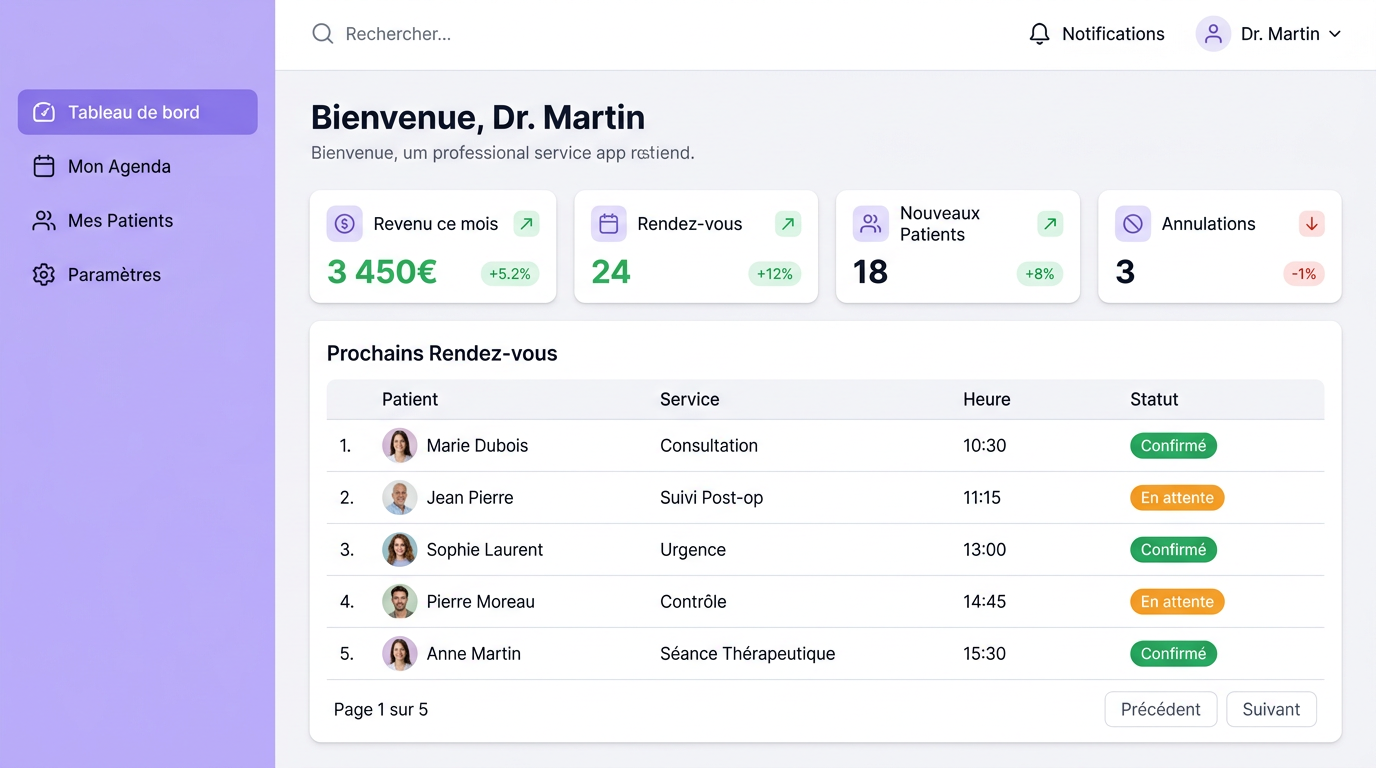Click the Suivi Post-op service cell

711,498
